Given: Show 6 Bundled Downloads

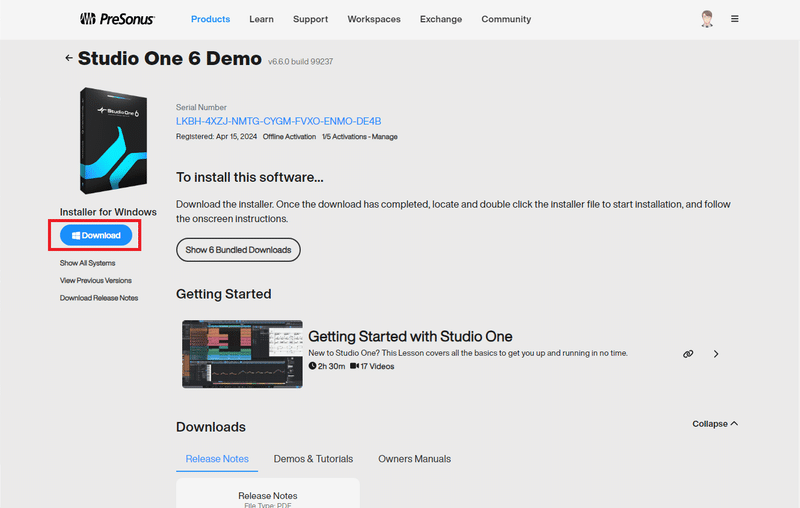Looking at the screenshot, I should click(x=238, y=250).
